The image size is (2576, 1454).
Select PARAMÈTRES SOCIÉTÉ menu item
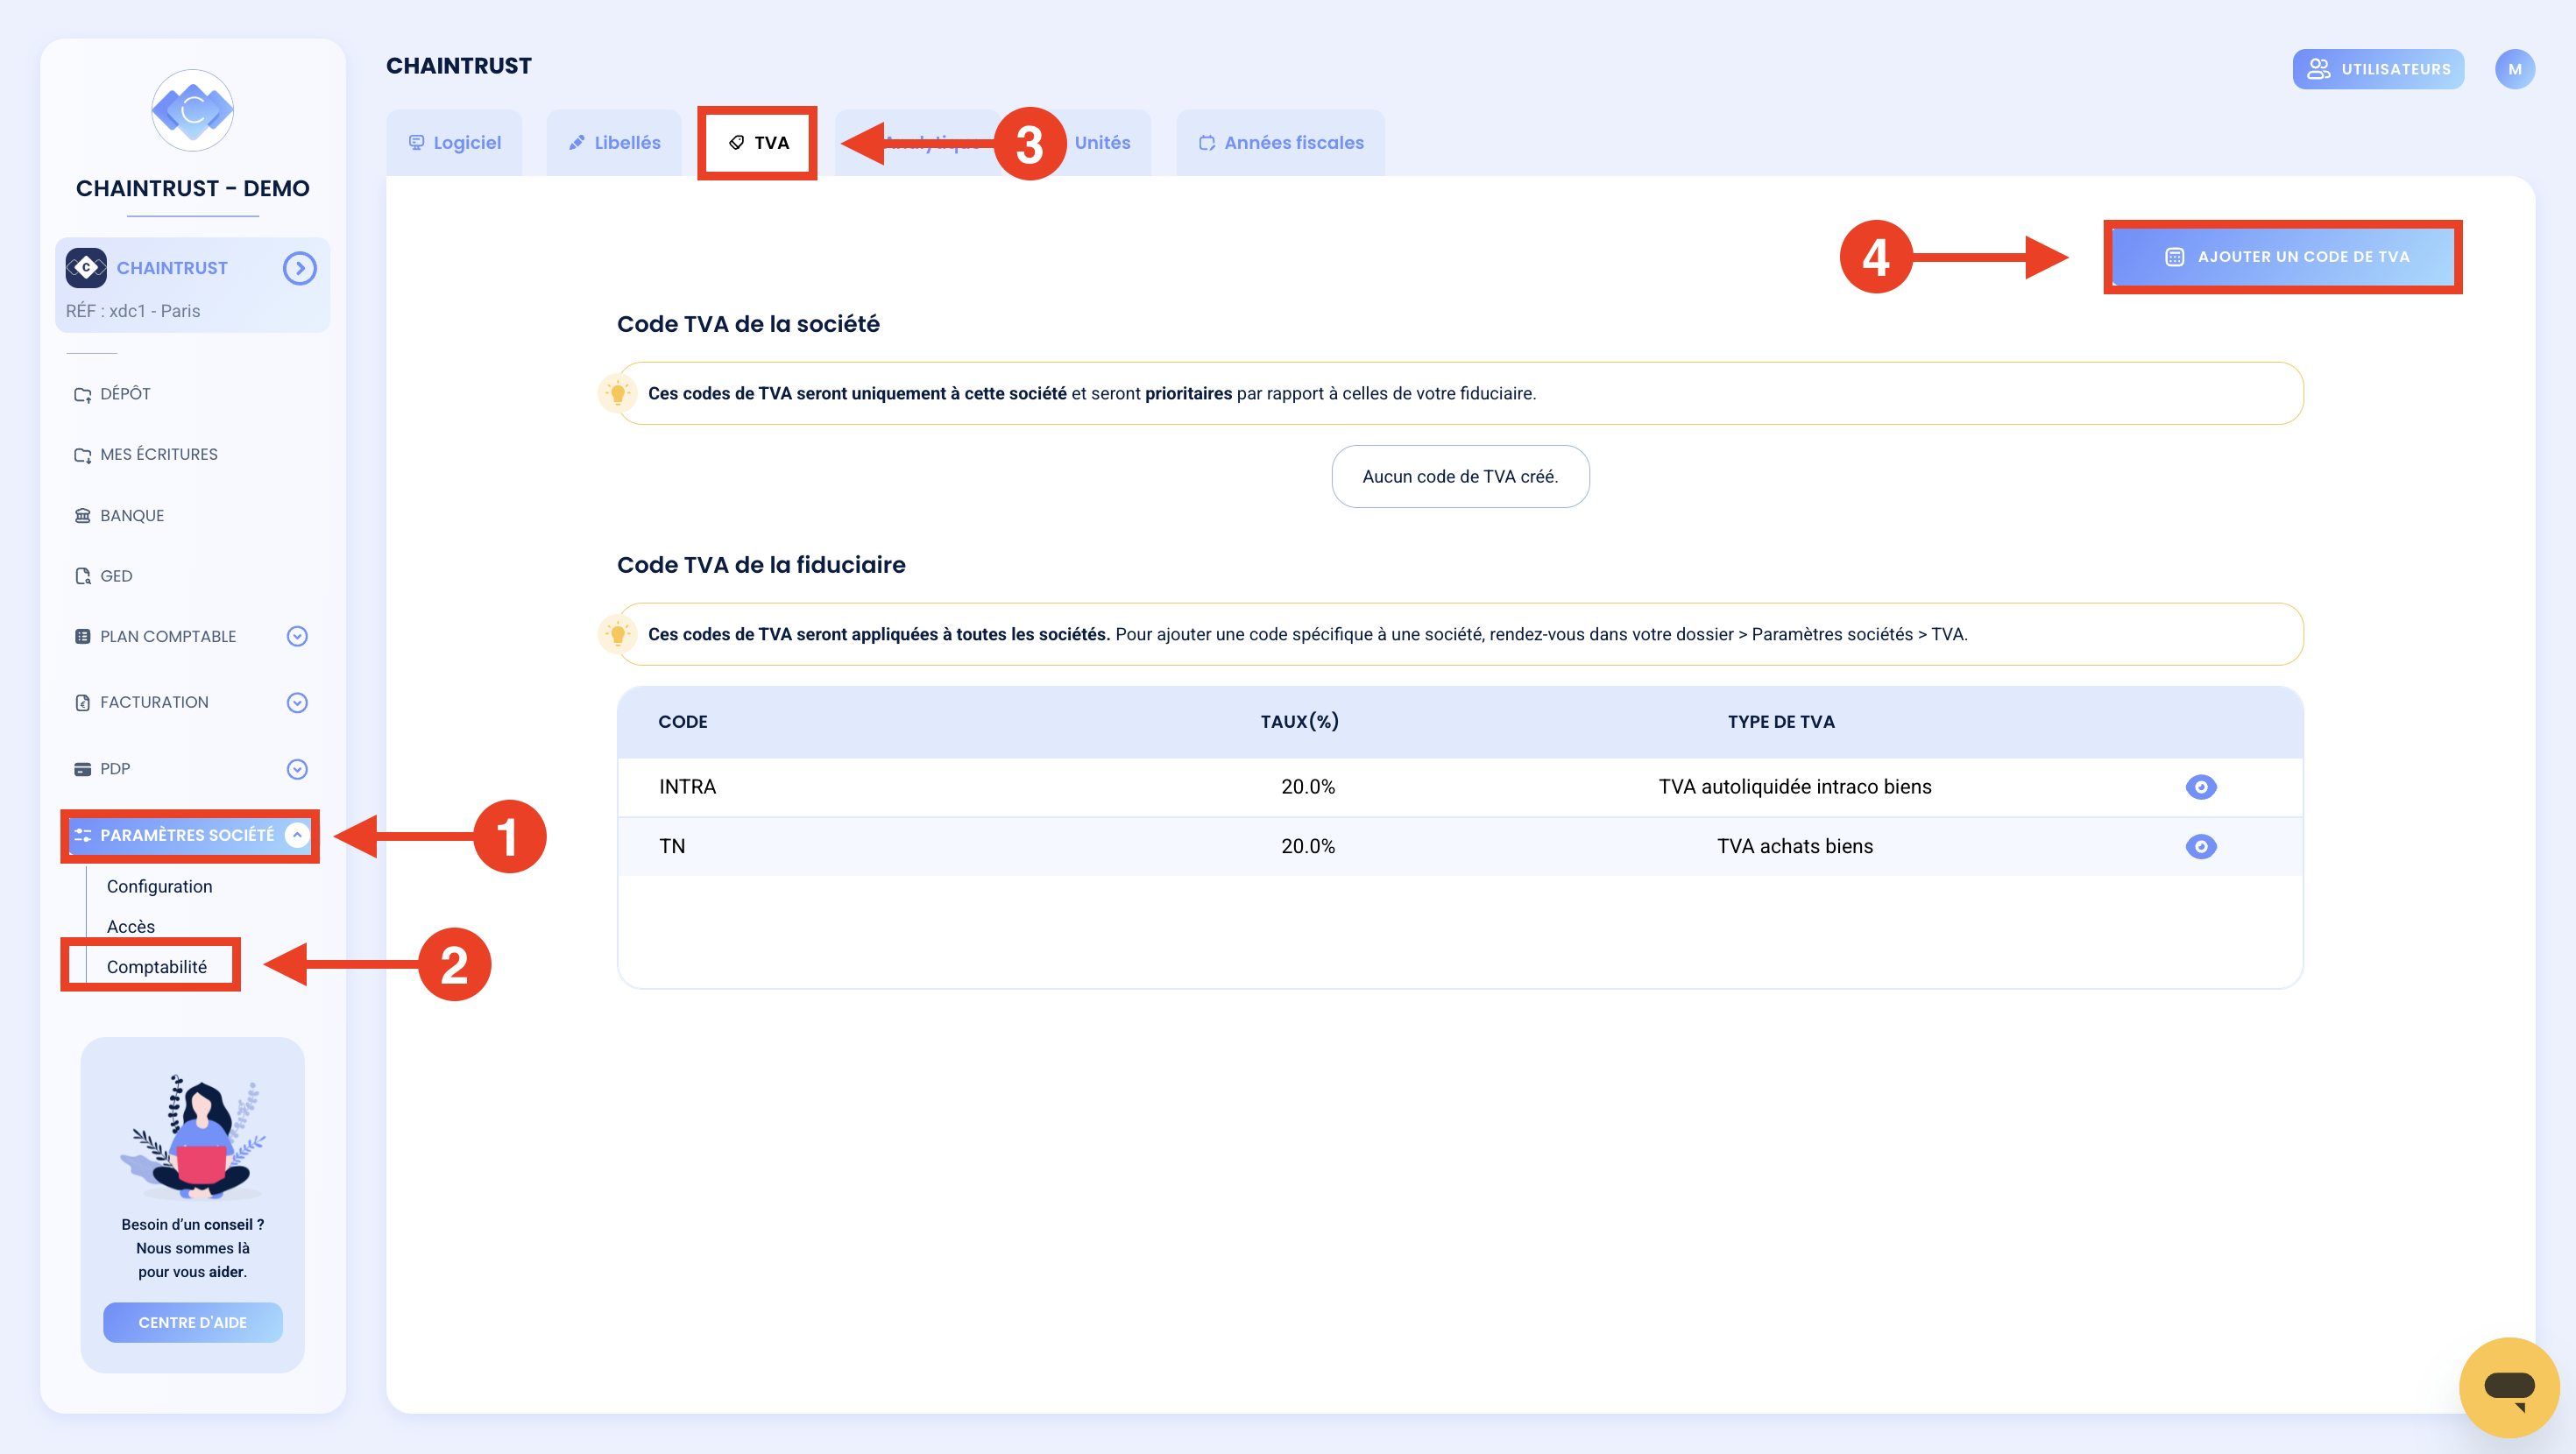tap(190, 835)
